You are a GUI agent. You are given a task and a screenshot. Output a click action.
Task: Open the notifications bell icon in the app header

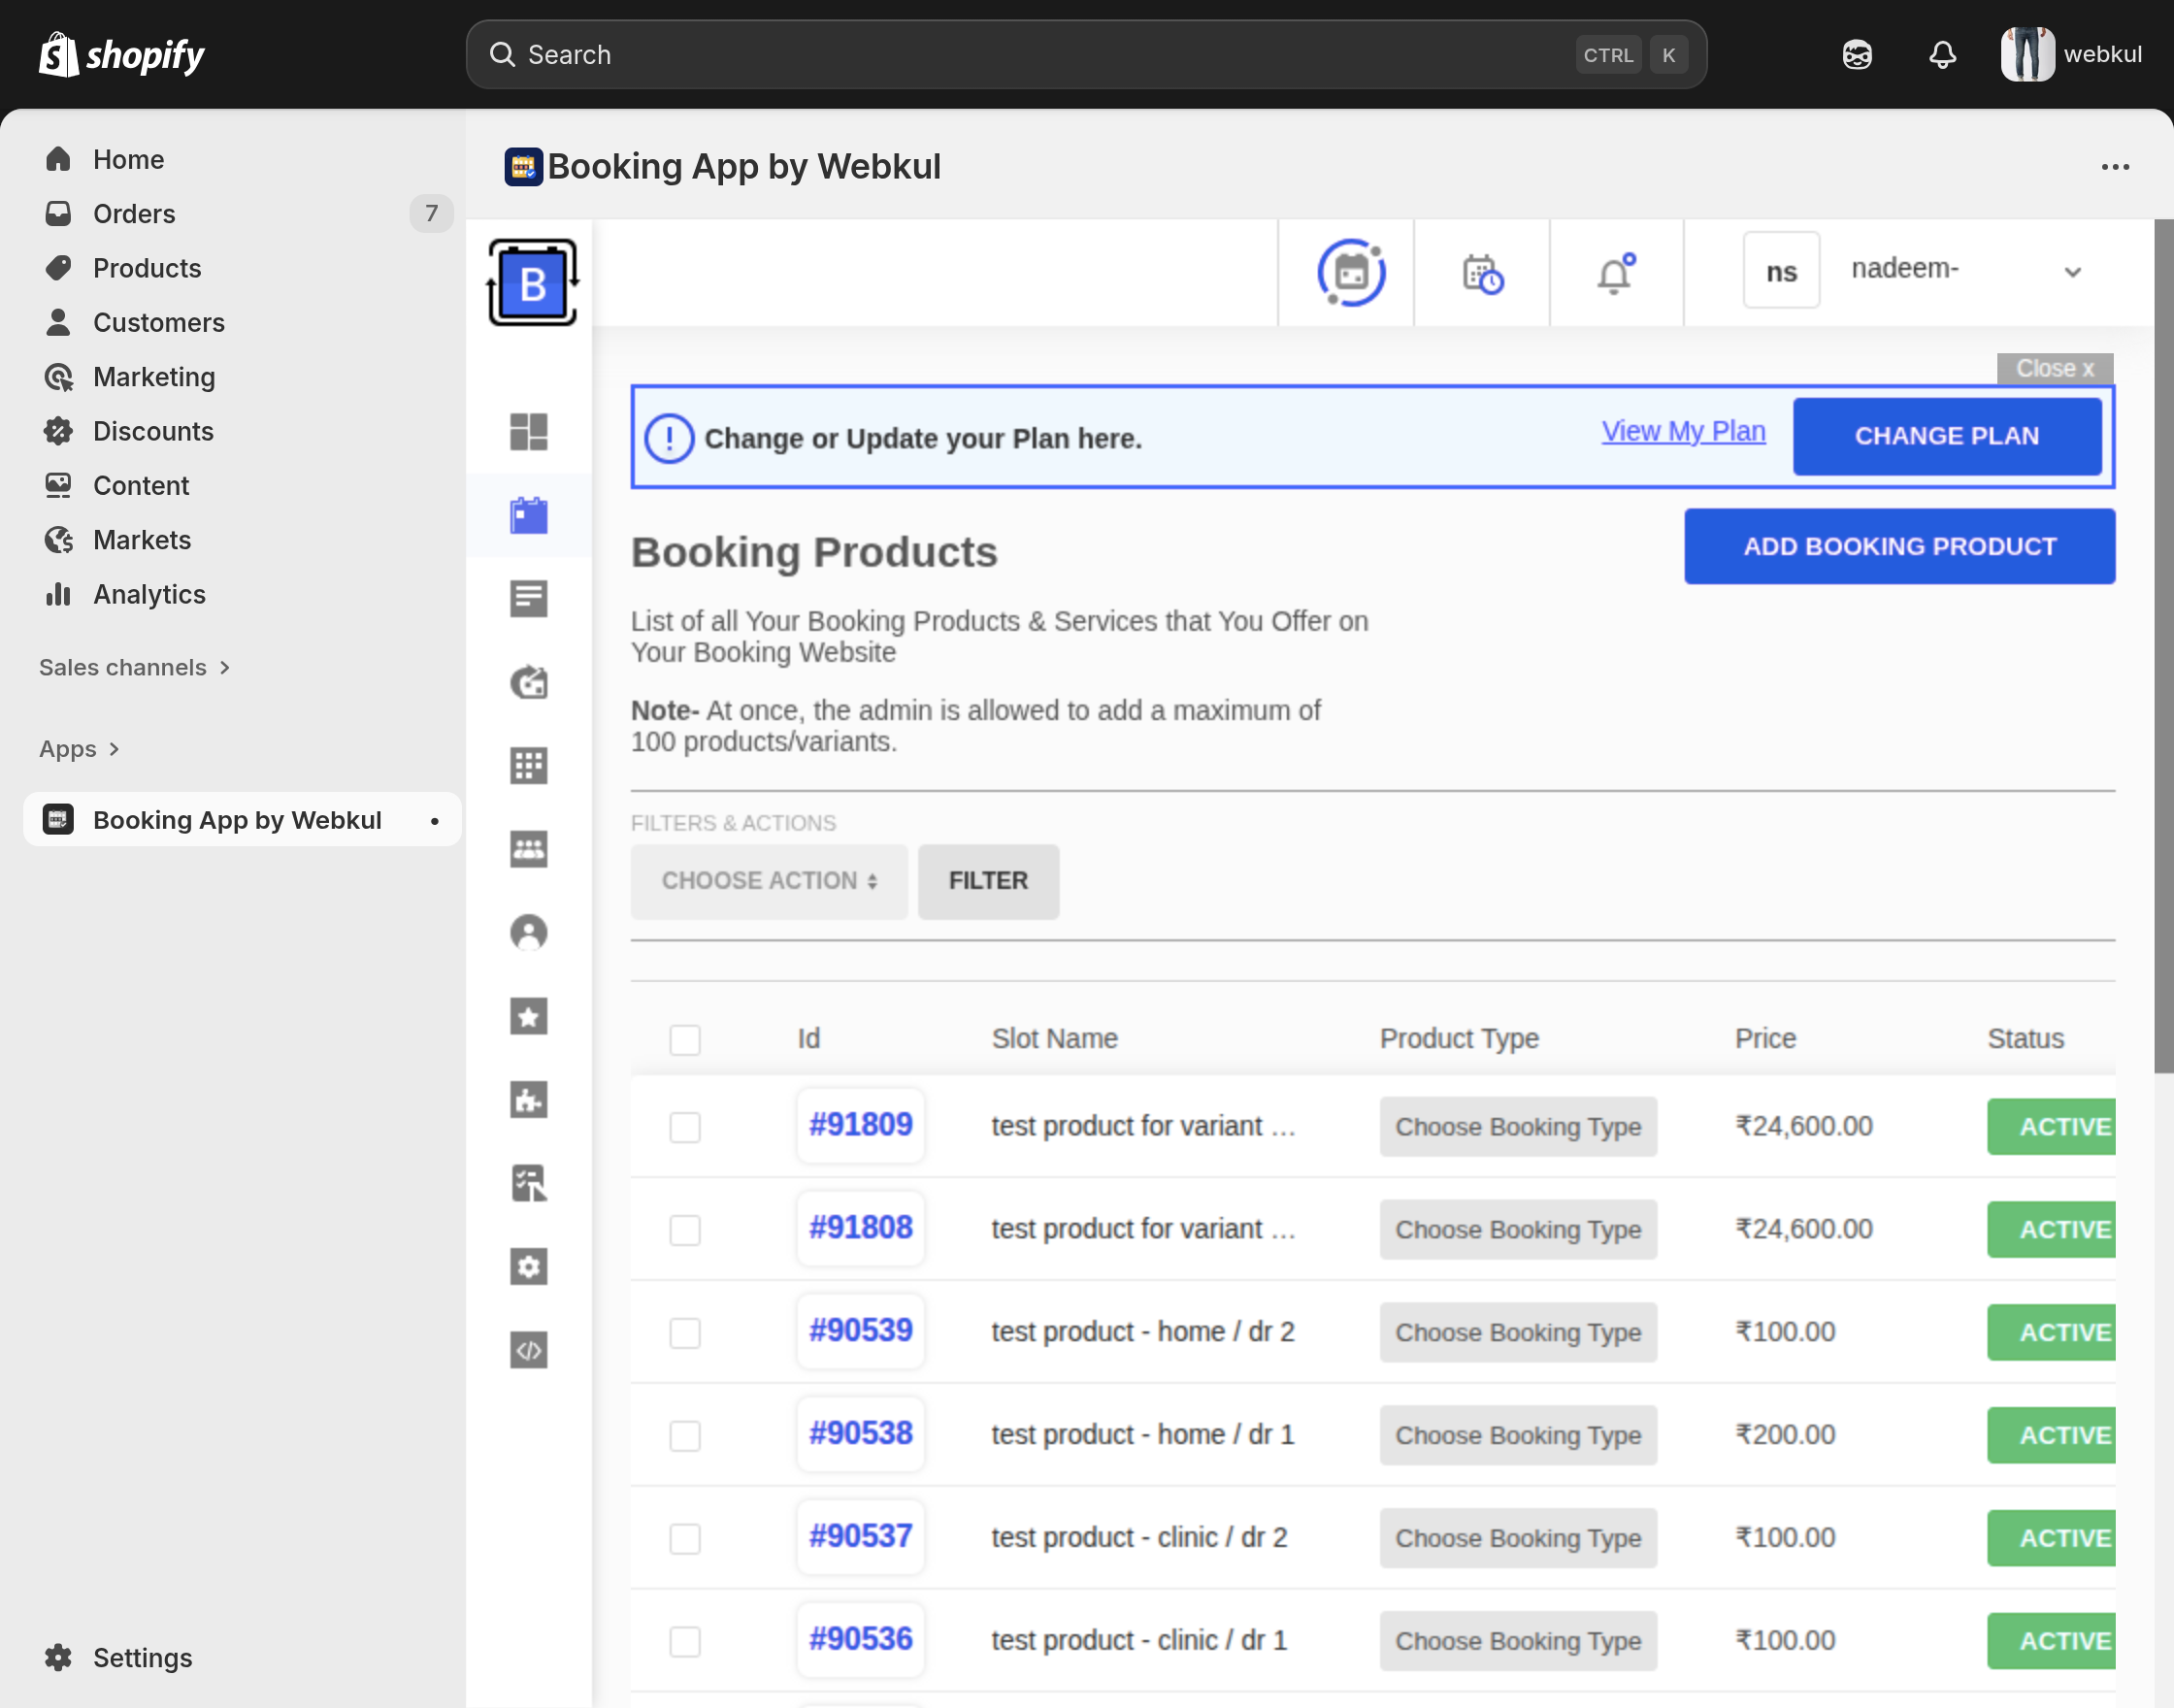pyautogui.click(x=1614, y=272)
